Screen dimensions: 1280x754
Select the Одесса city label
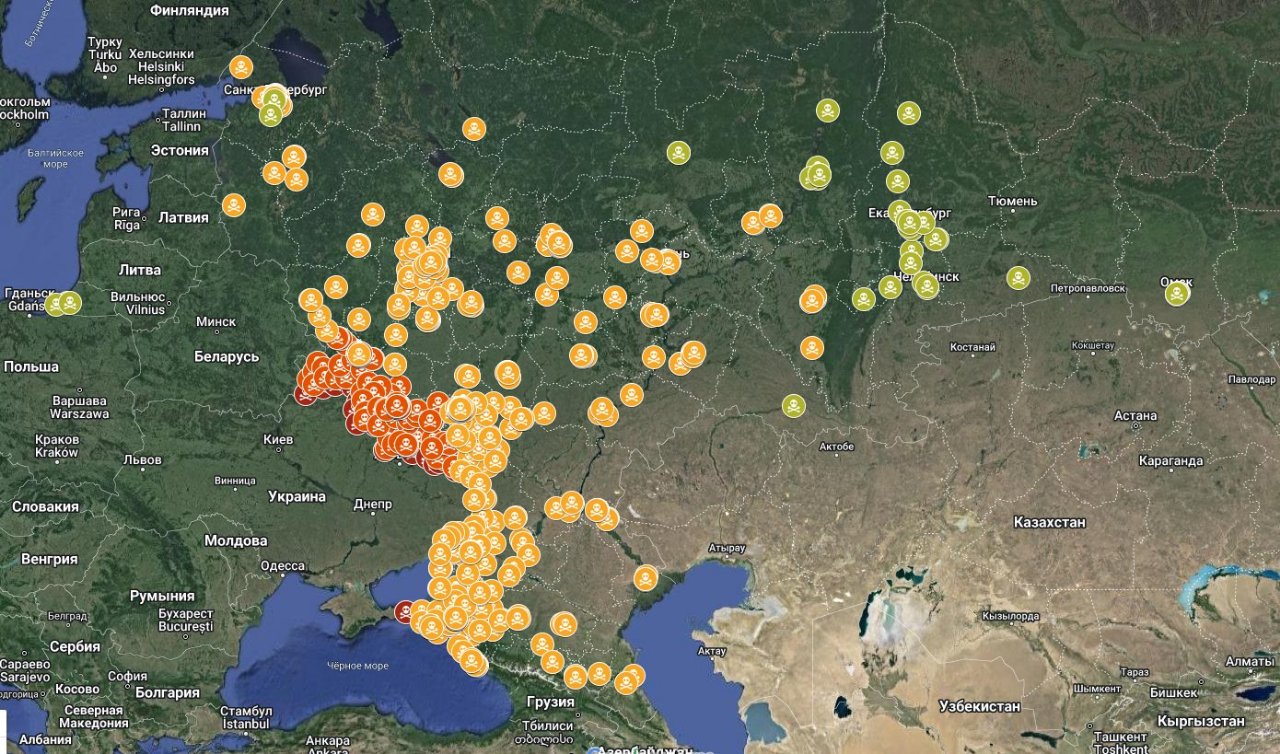[282, 566]
